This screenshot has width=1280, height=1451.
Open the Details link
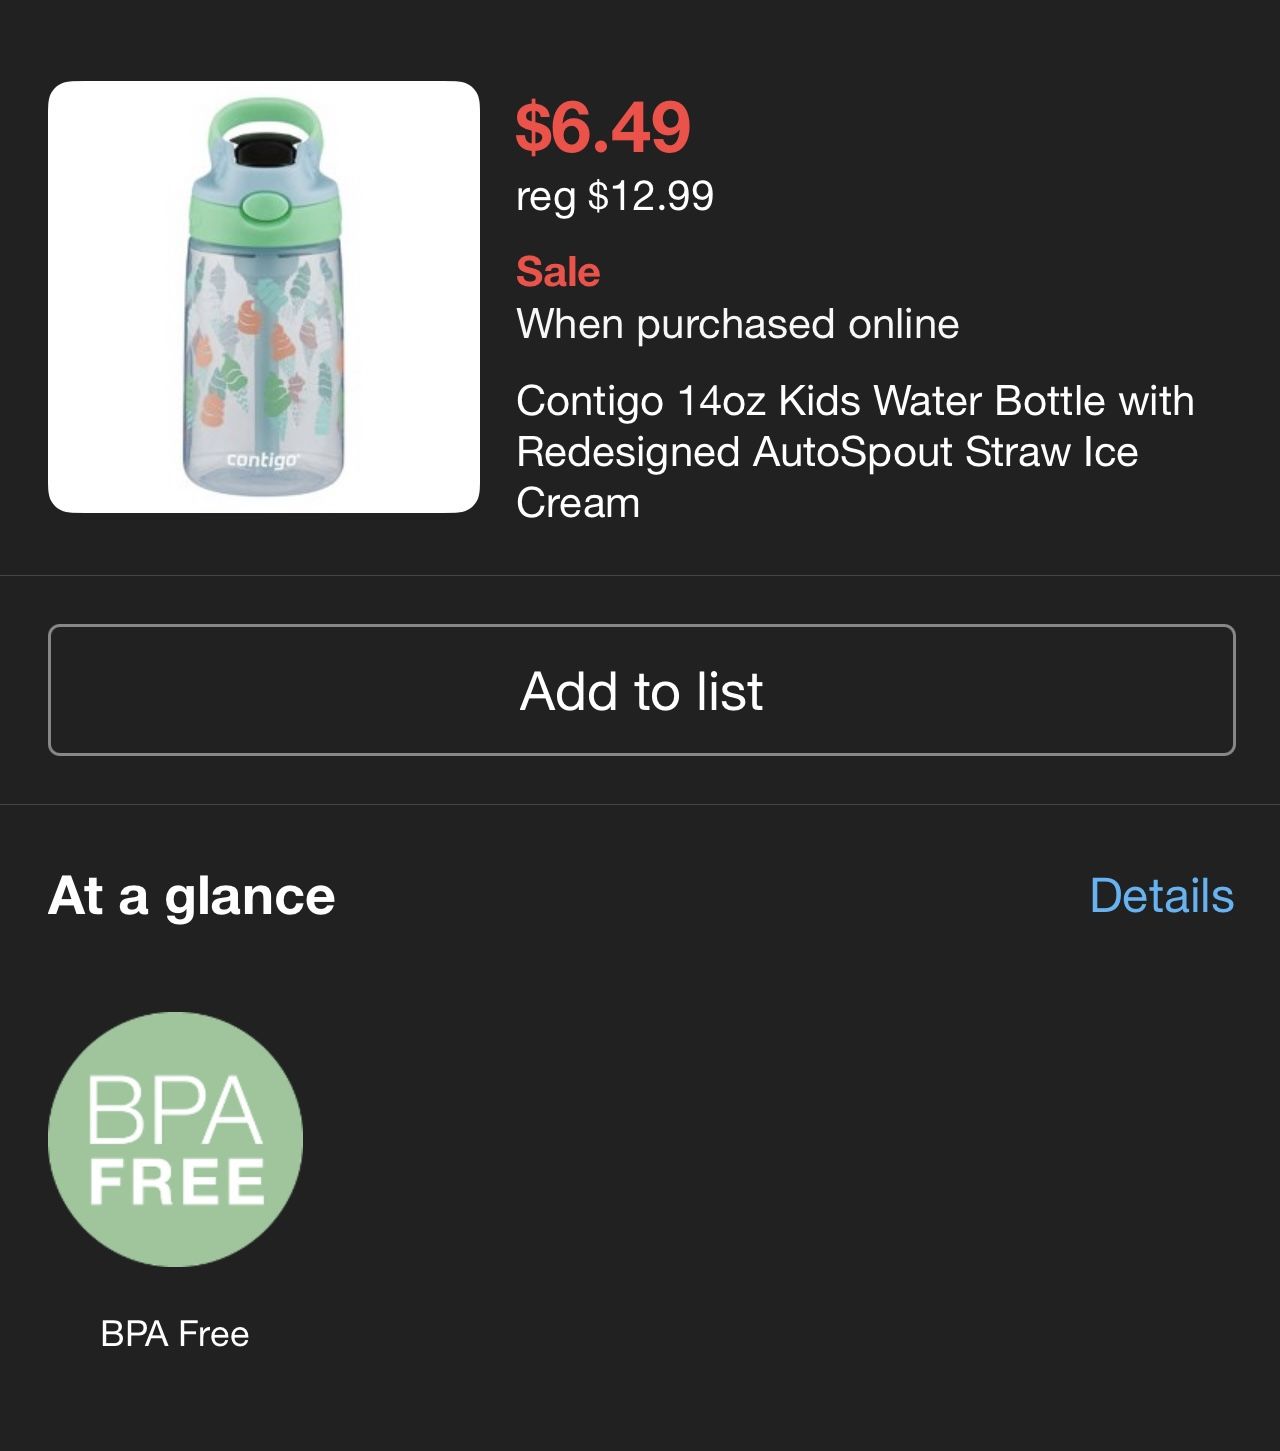click(1161, 895)
